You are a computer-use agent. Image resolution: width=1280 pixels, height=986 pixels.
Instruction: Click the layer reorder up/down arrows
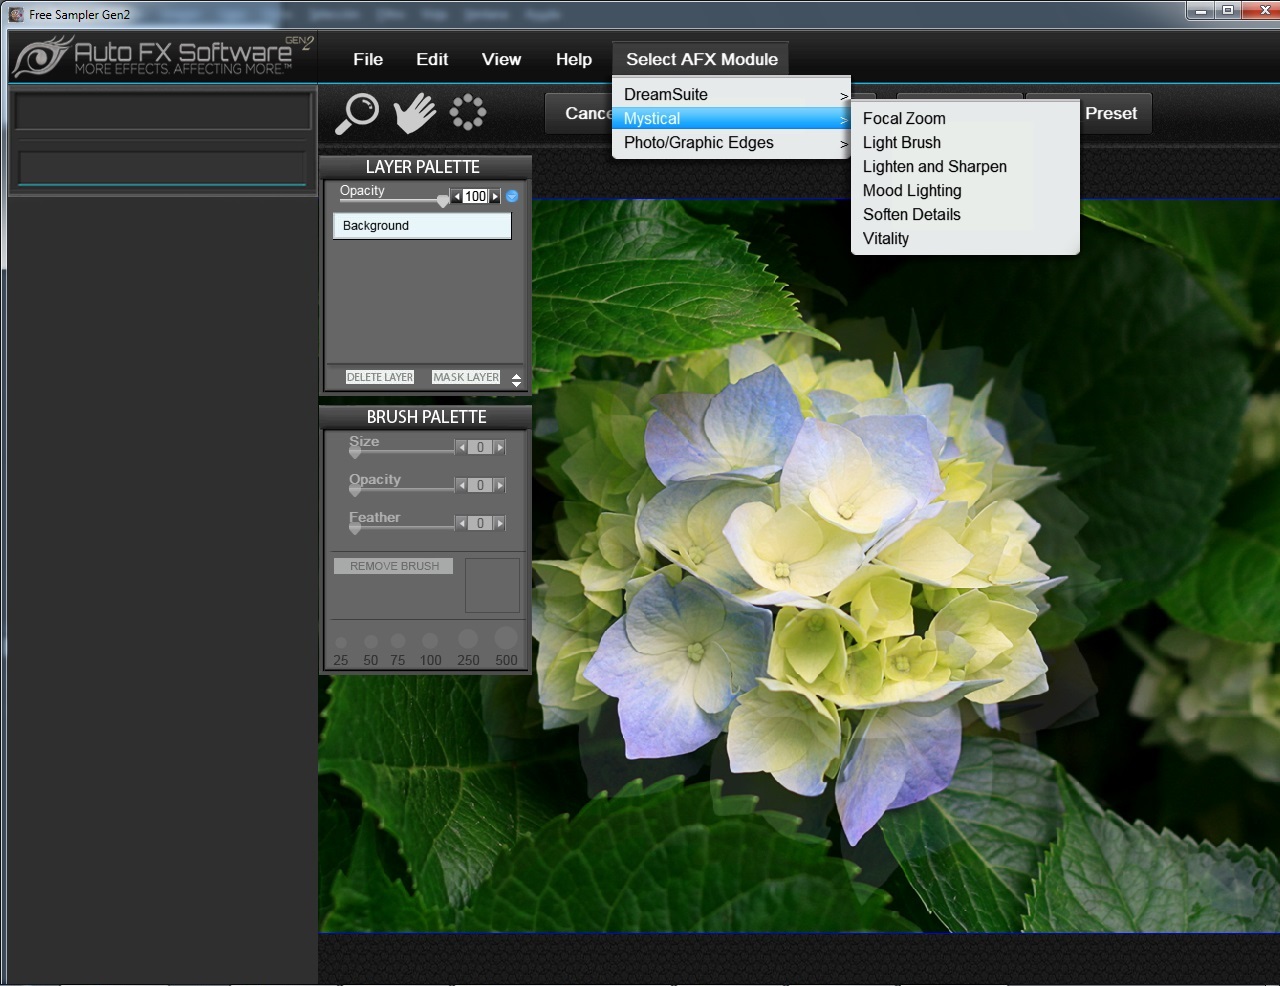click(516, 380)
